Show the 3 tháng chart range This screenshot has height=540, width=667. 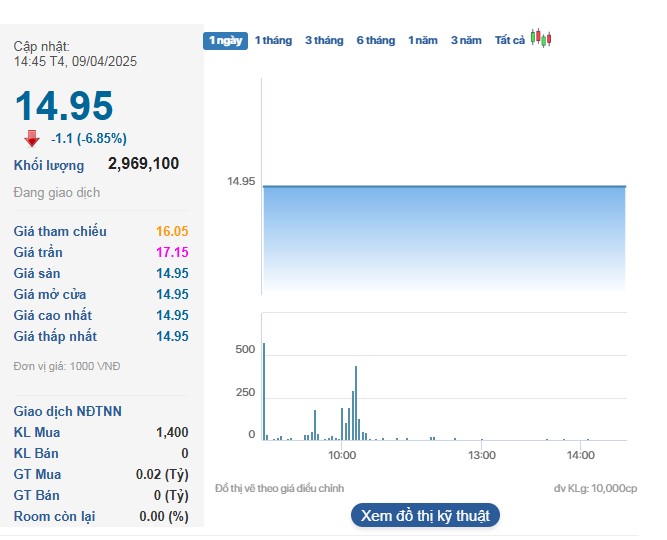point(324,40)
